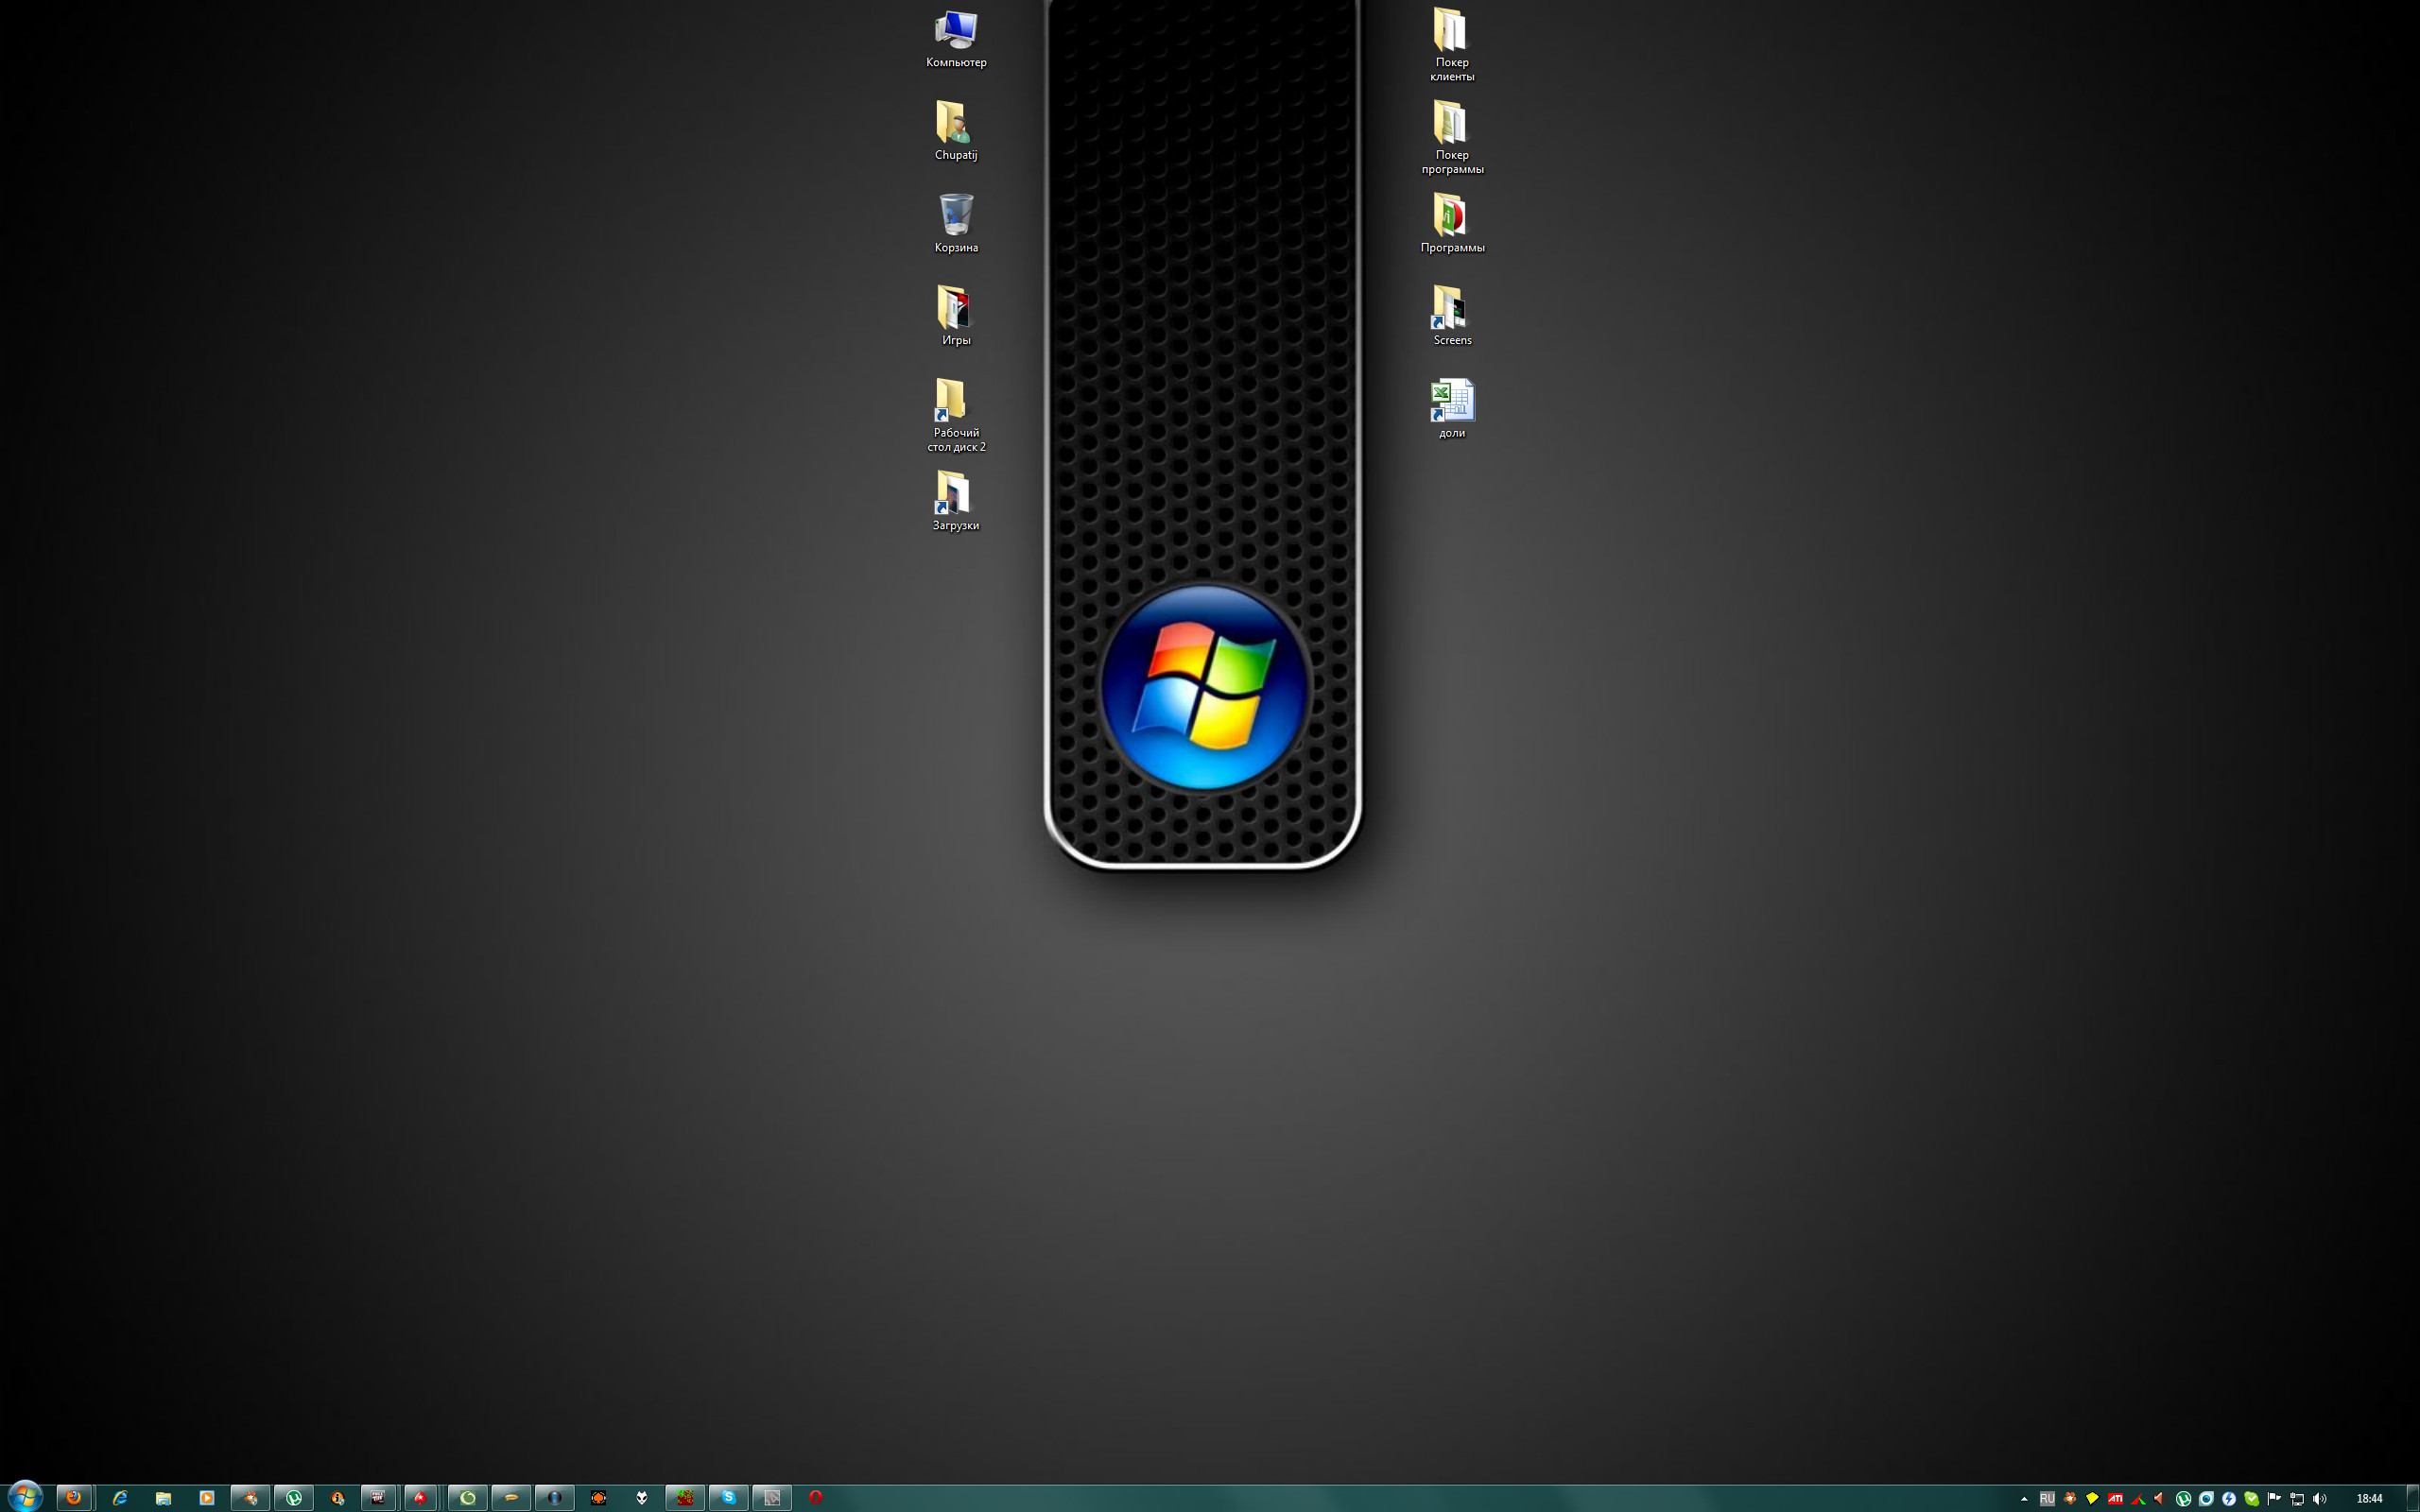Open Windows Explorer from the taskbar

[163, 1498]
